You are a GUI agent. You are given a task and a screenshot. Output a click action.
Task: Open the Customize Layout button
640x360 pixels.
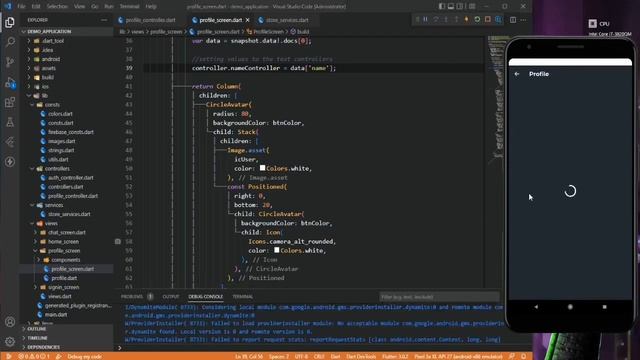pyautogui.click(x=472, y=6)
